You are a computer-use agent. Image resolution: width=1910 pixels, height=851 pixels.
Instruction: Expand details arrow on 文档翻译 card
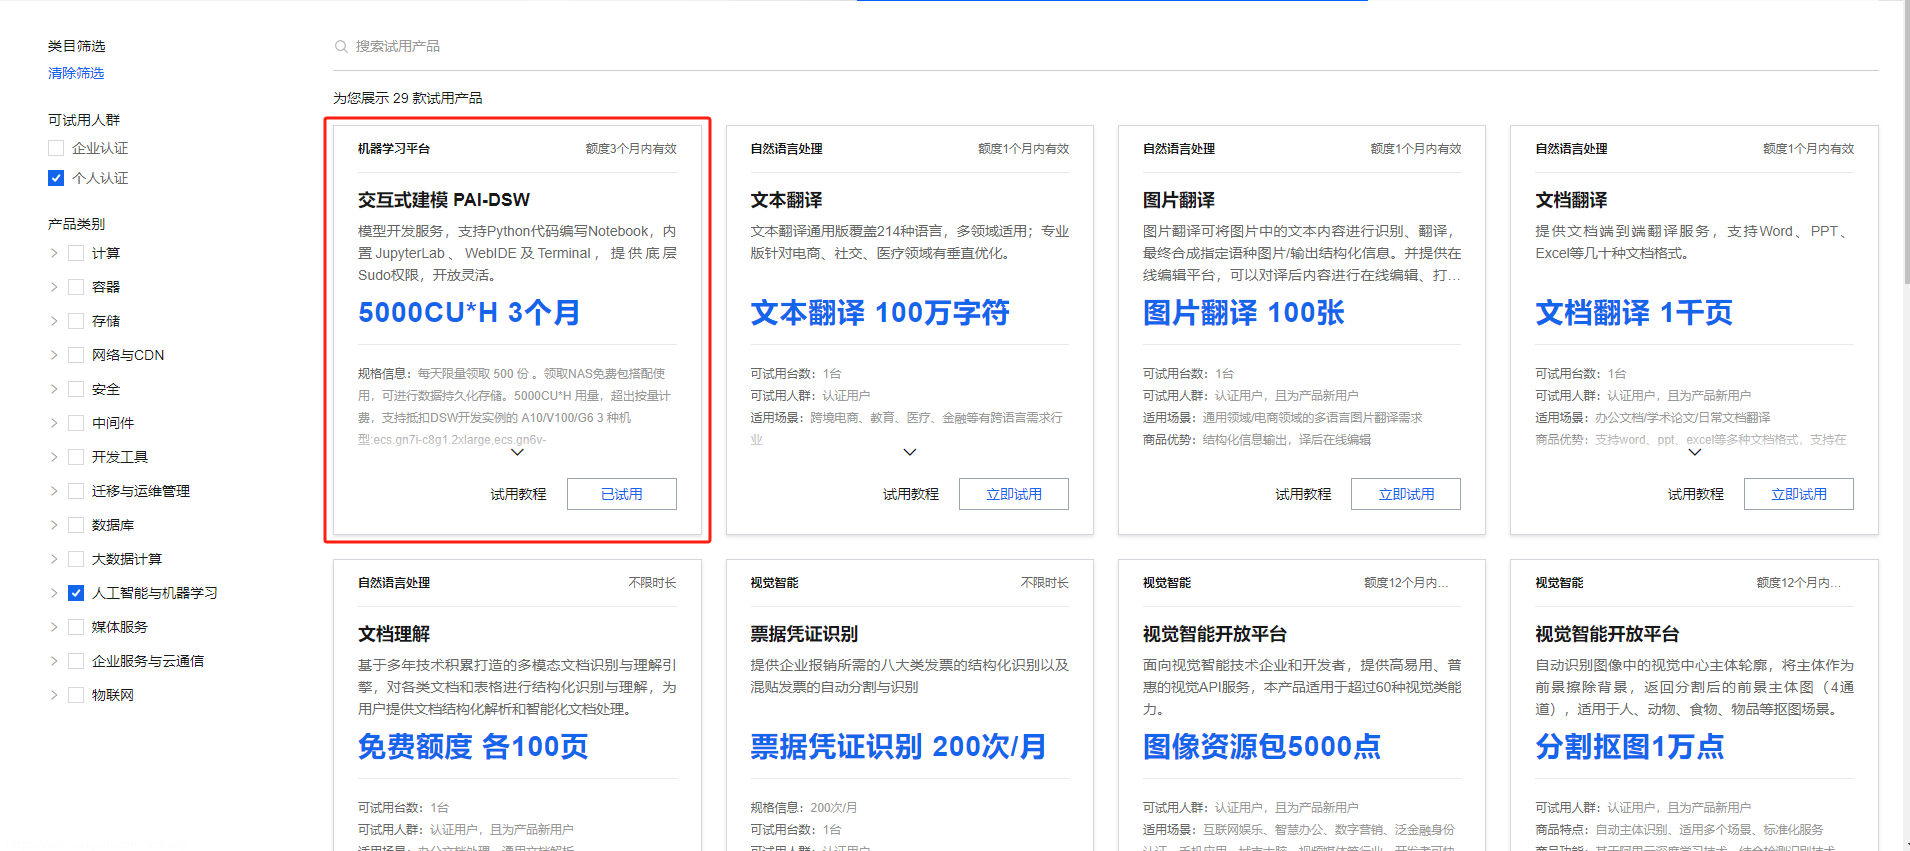point(1695,452)
